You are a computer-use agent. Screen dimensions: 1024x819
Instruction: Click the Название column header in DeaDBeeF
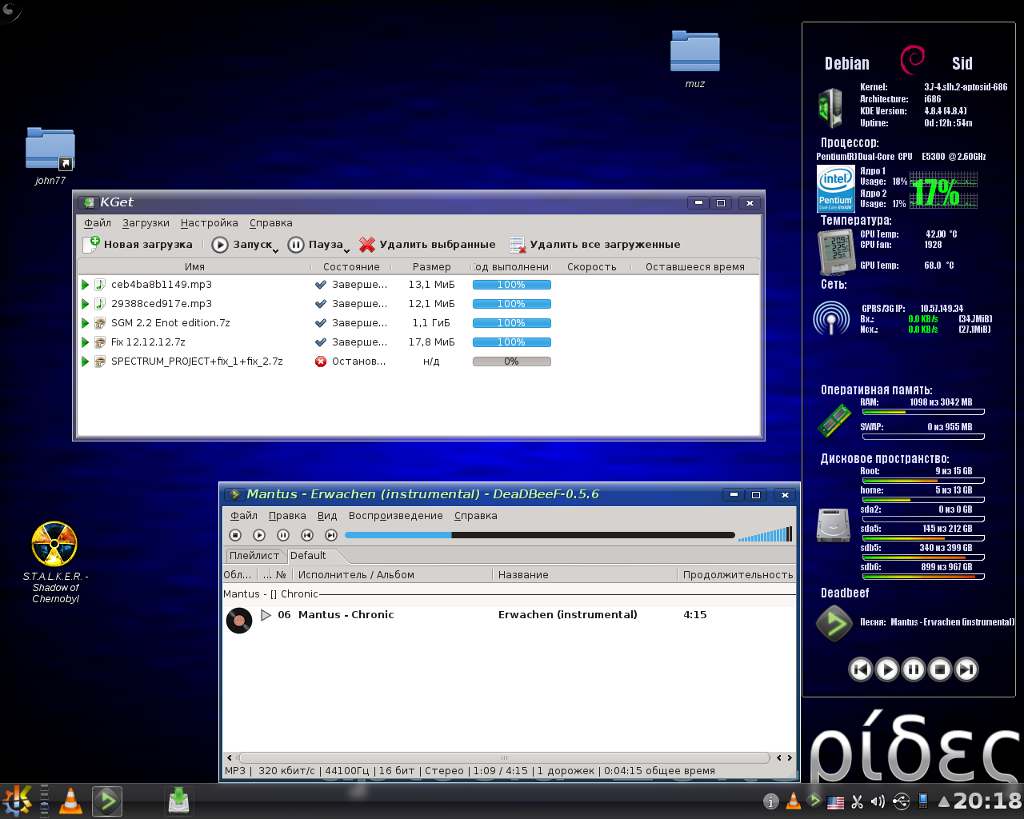click(584, 575)
